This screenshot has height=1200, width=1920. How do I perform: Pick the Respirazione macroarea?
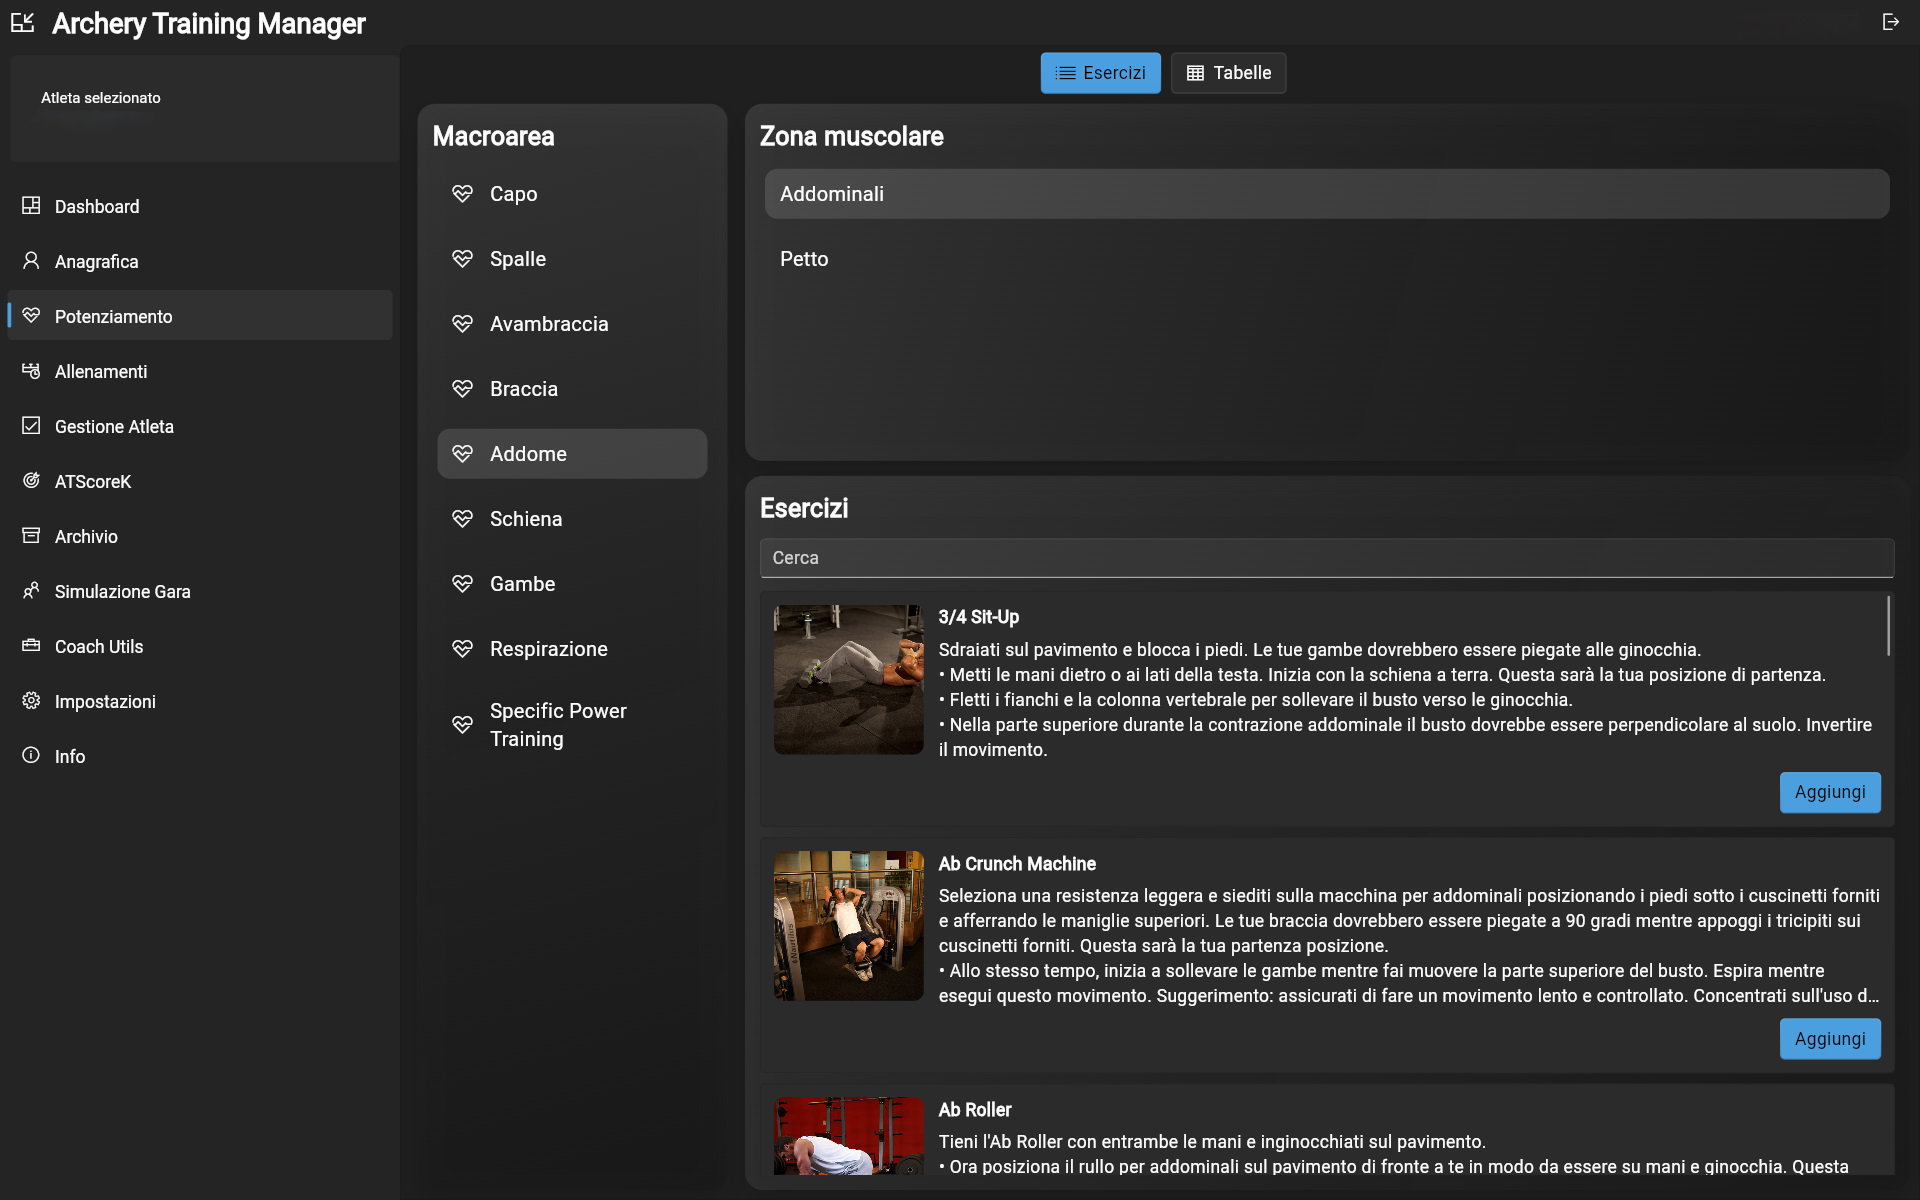(x=572, y=649)
